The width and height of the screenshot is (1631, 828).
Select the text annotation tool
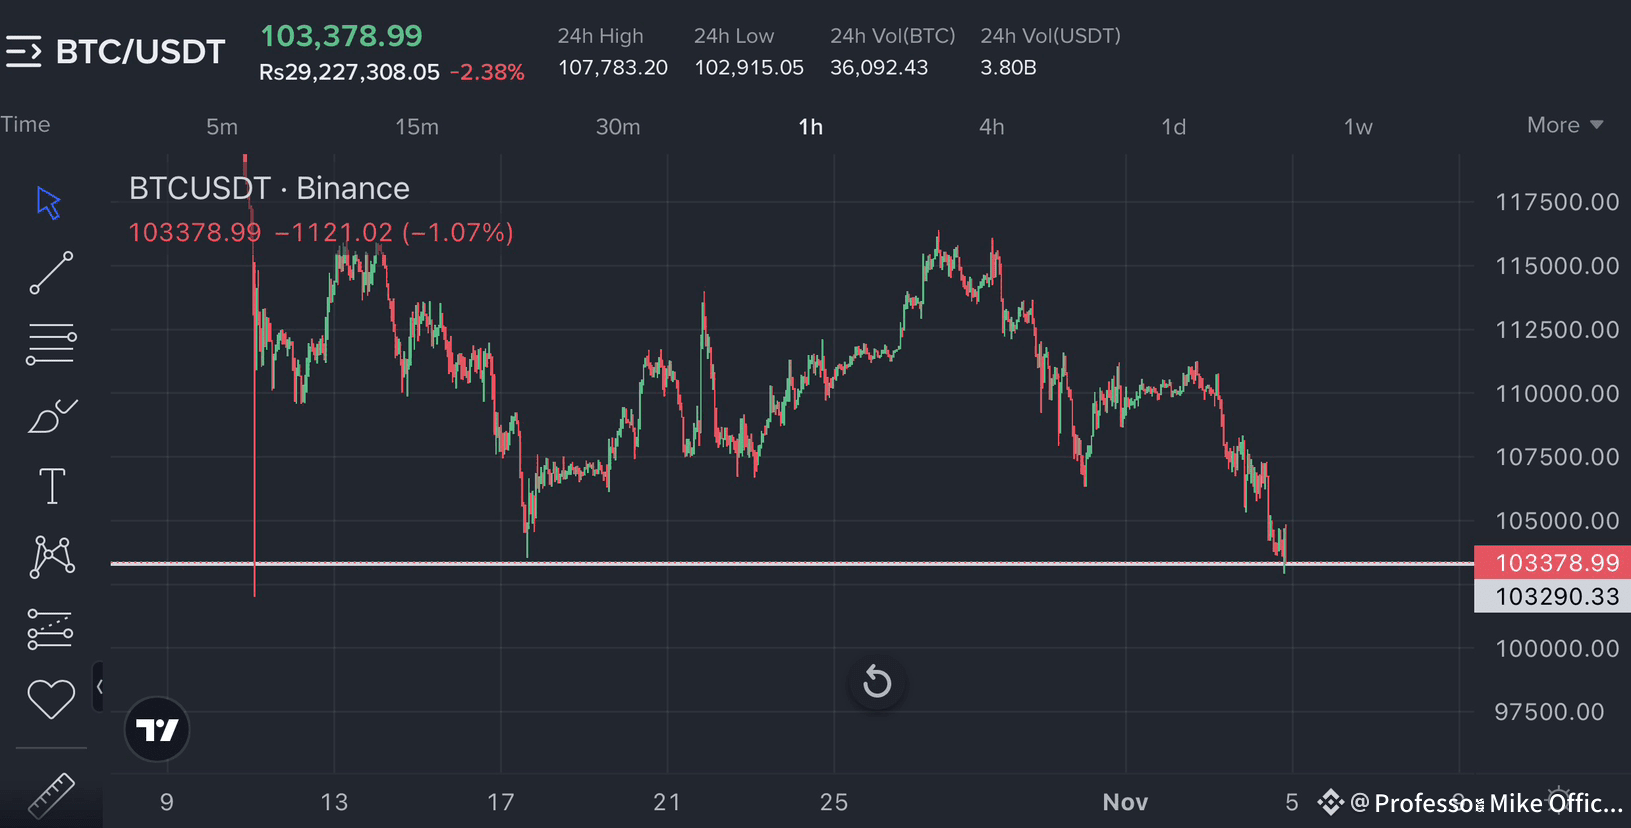coord(52,486)
